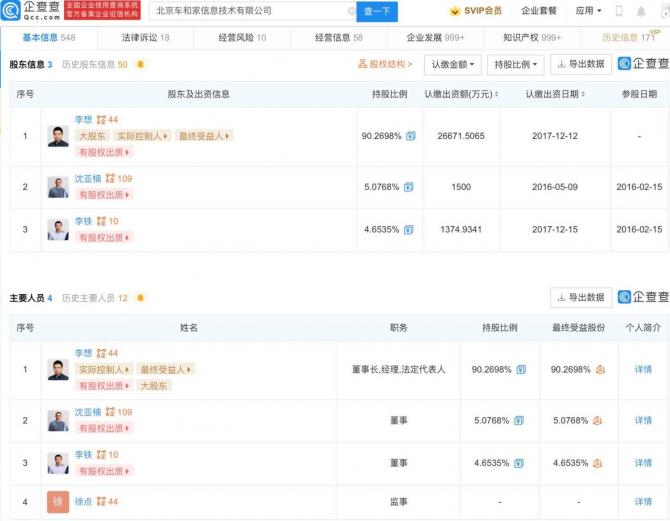This screenshot has width=670, height=521.
Task: Click the relation icon beside 李铁 10 in shareholder table
Action: click(101, 221)
